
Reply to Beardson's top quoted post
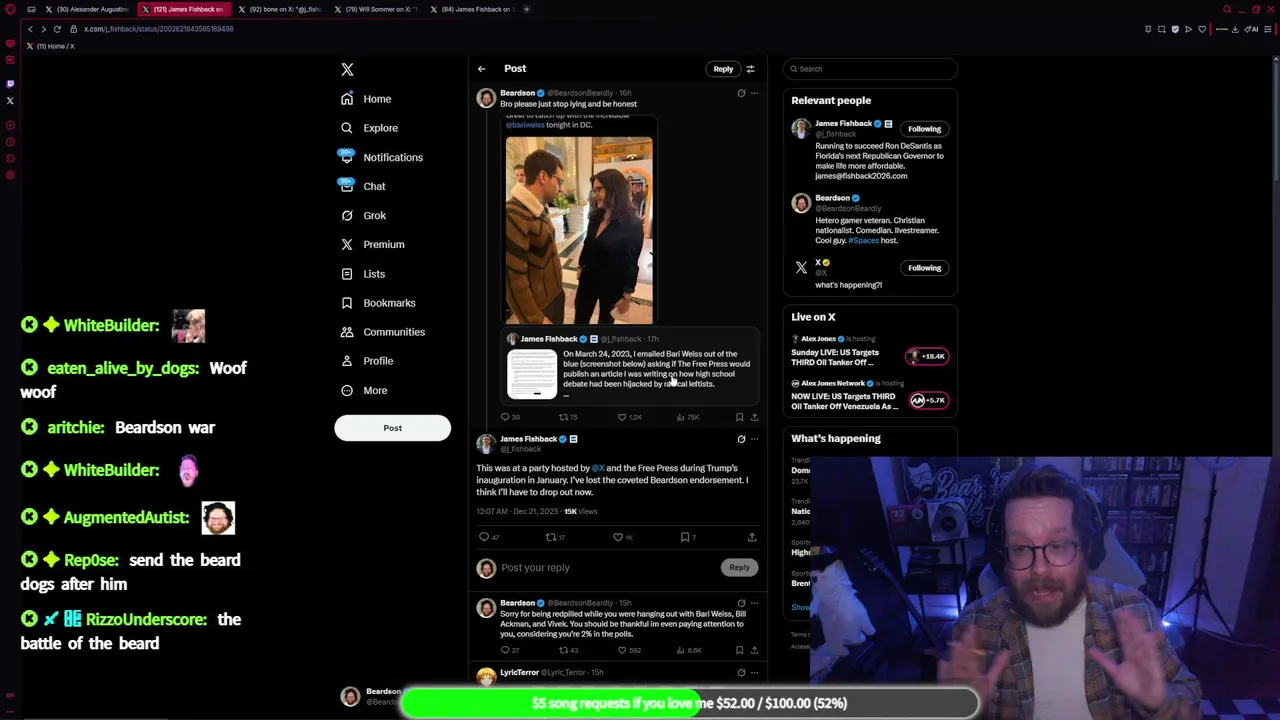[507, 417]
